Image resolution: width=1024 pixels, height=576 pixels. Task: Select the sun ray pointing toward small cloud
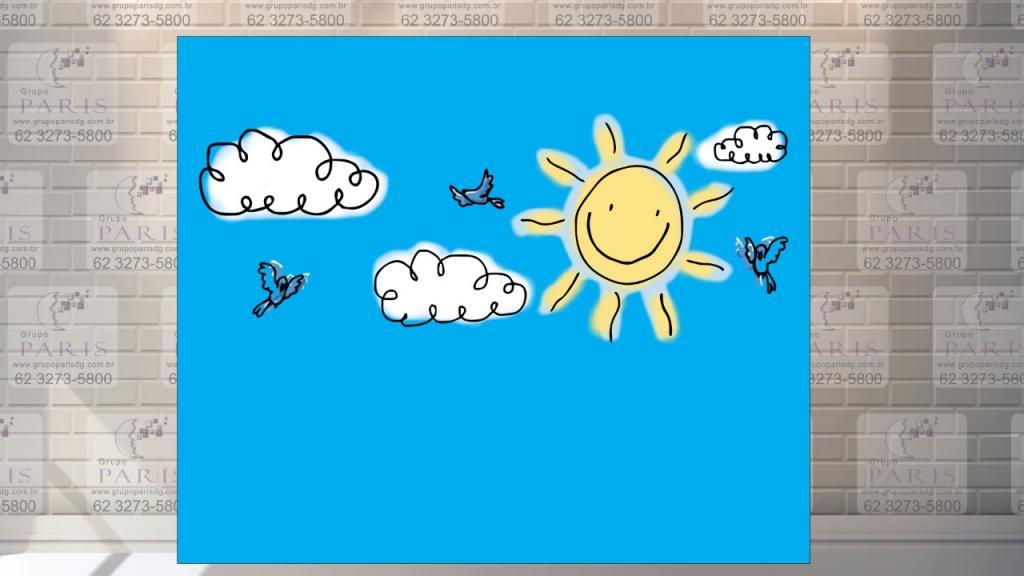coord(675,150)
